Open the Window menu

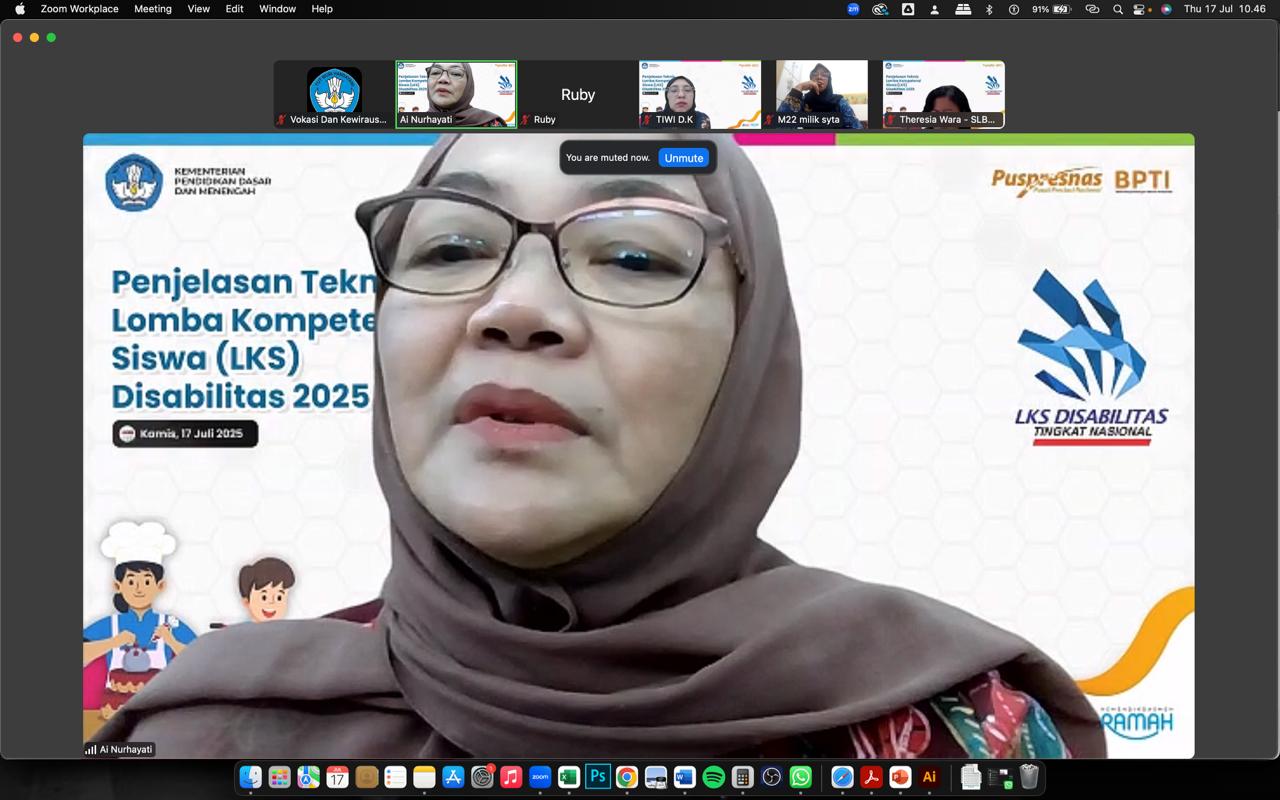277,9
